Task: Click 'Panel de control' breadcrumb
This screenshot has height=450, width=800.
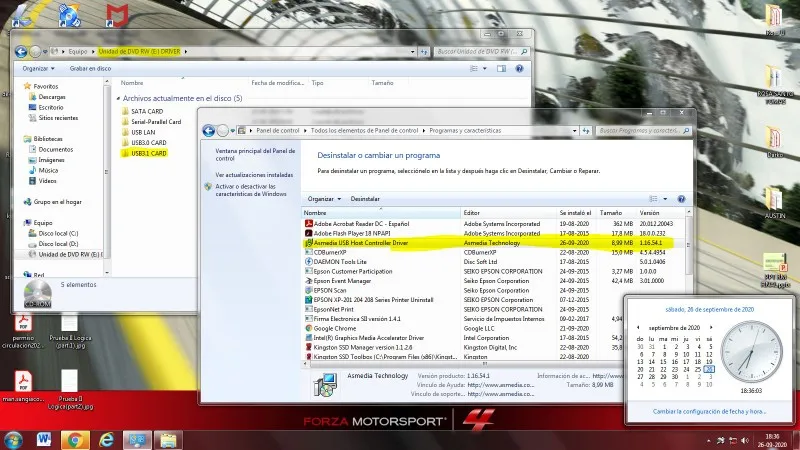Action: pos(278,131)
